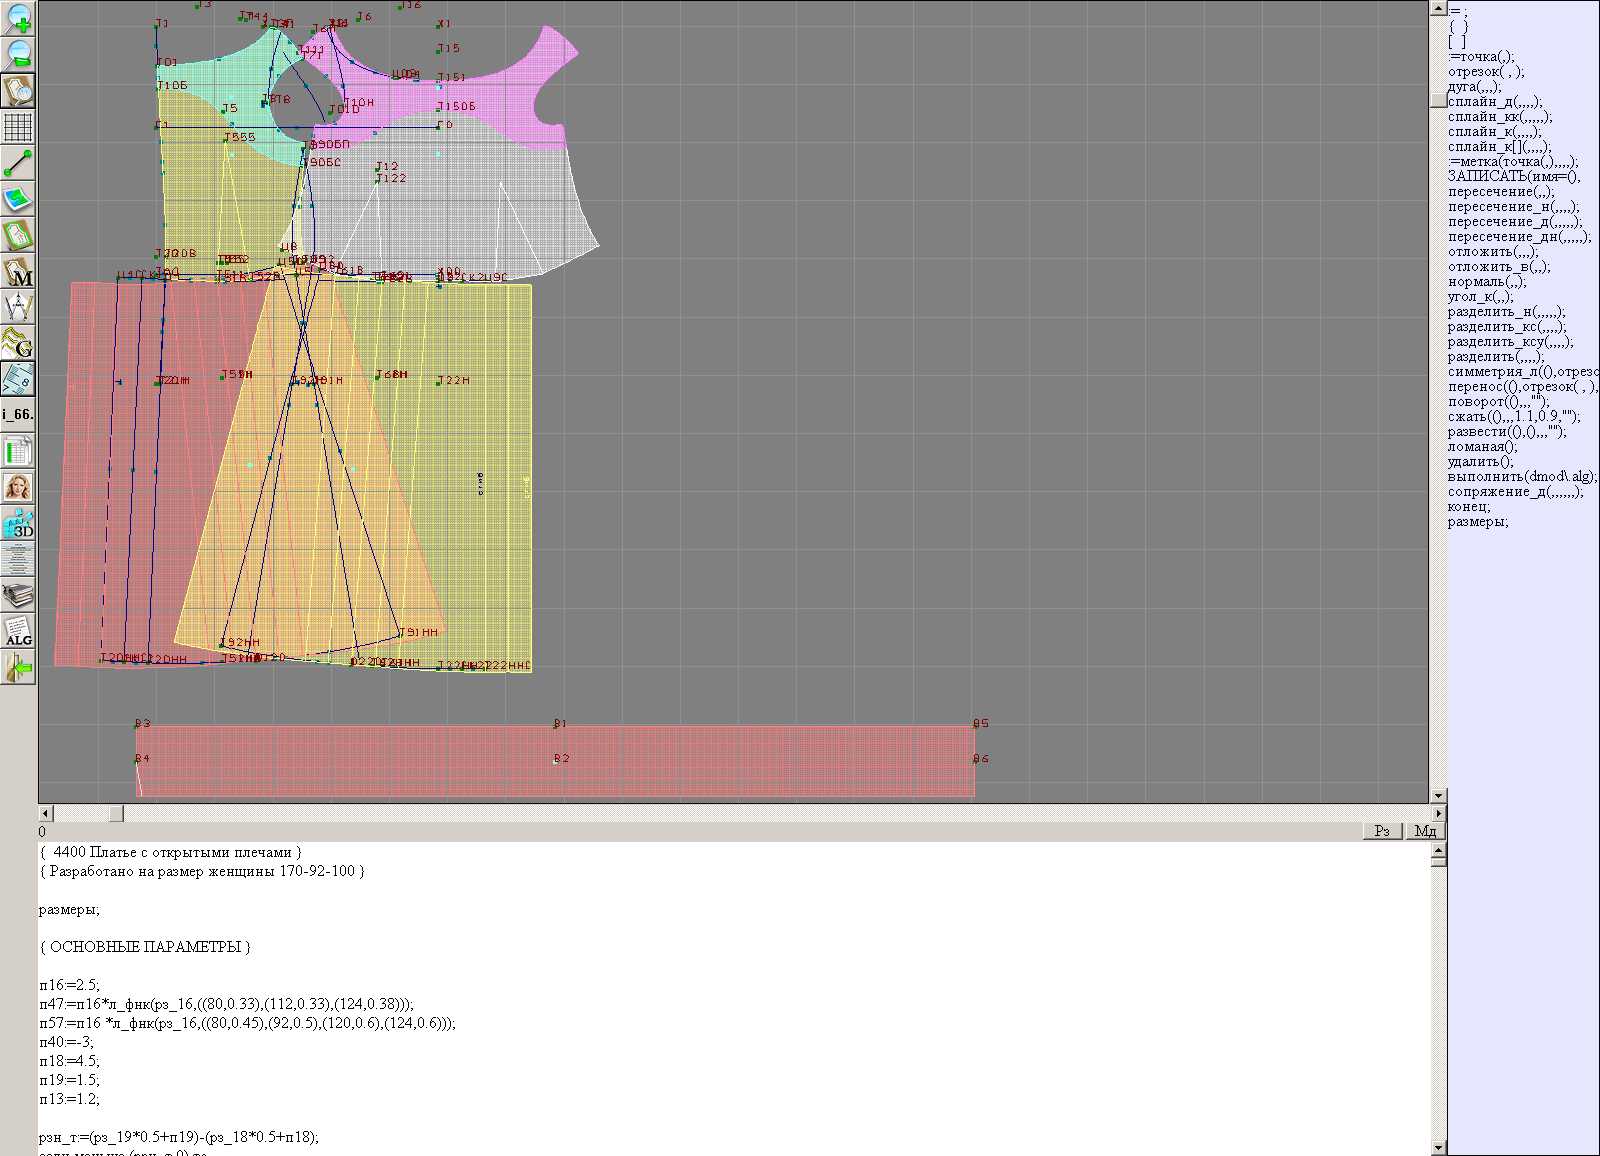Click the door exit arrow icon
The height and width of the screenshot is (1156, 1600).
coord(18,667)
